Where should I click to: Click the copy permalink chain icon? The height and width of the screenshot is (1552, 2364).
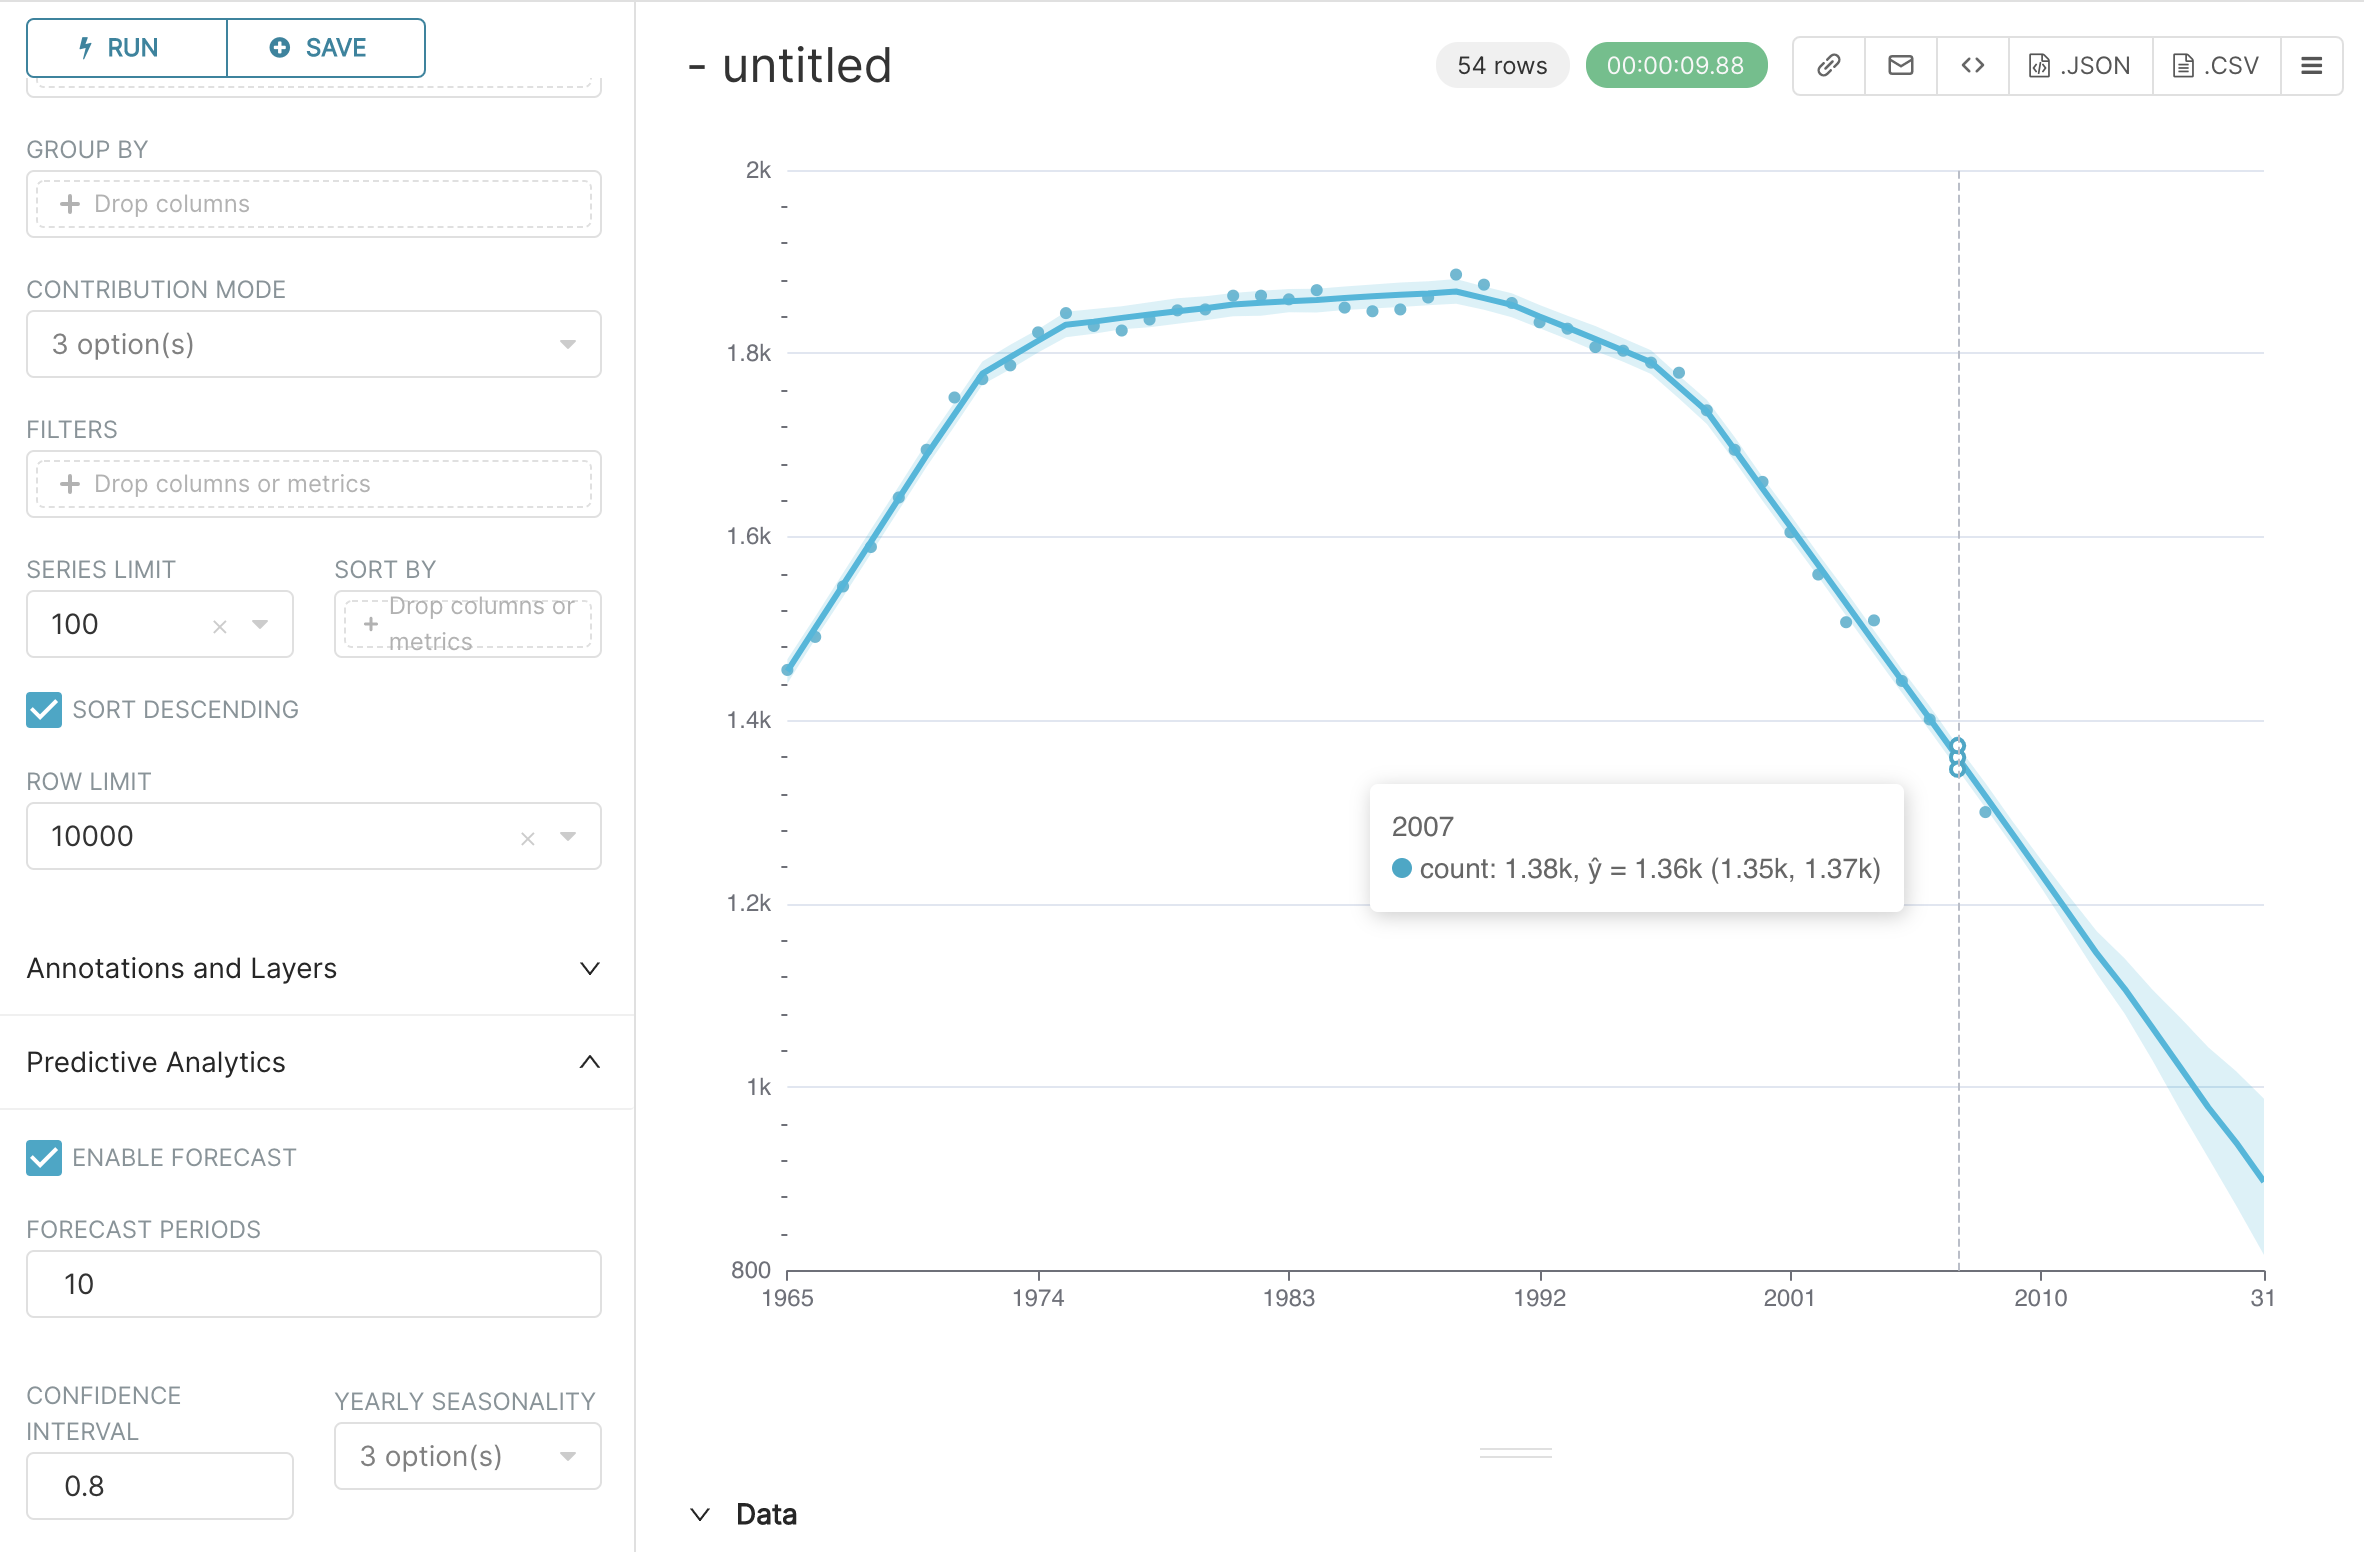coord(1828,66)
